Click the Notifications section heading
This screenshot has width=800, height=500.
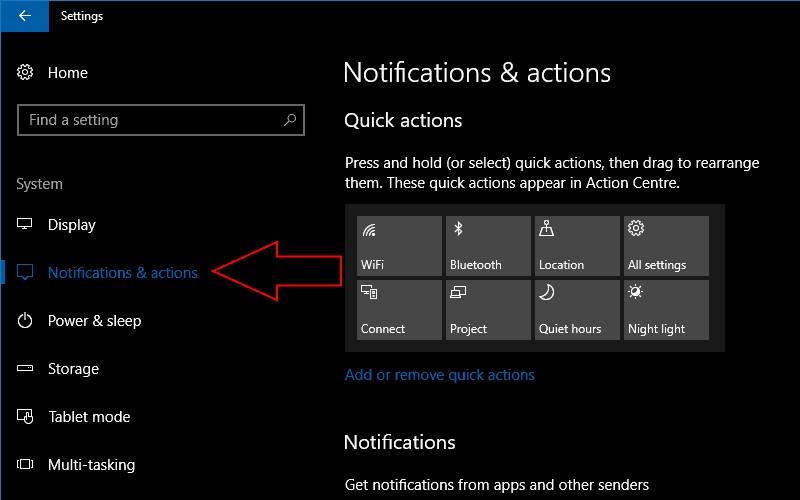click(x=399, y=442)
